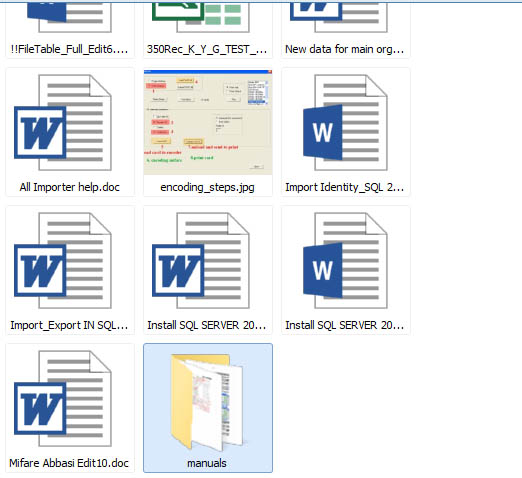Select the encoding_steps.jpg image thumbnail
This screenshot has width=522, height=478.
click(x=208, y=122)
